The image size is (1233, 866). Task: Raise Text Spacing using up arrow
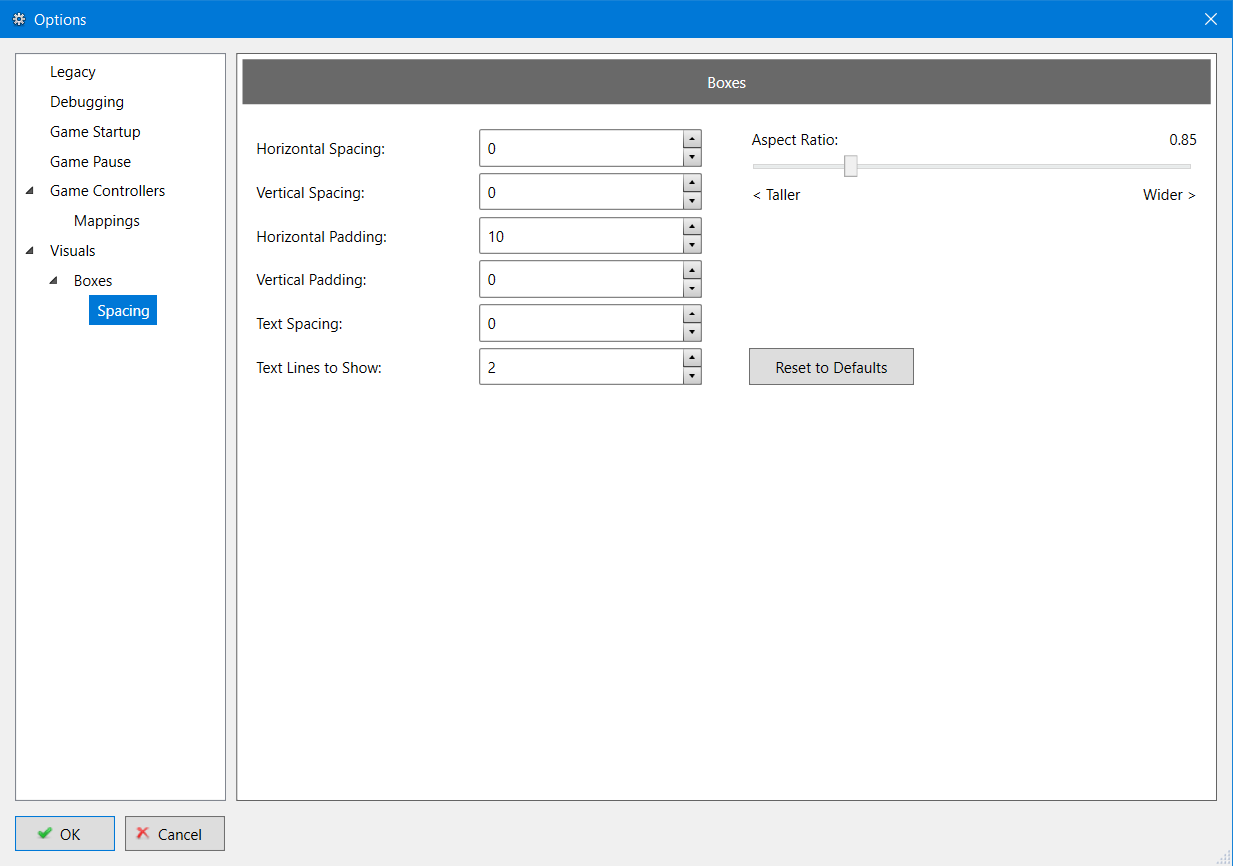(x=691, y=314)
